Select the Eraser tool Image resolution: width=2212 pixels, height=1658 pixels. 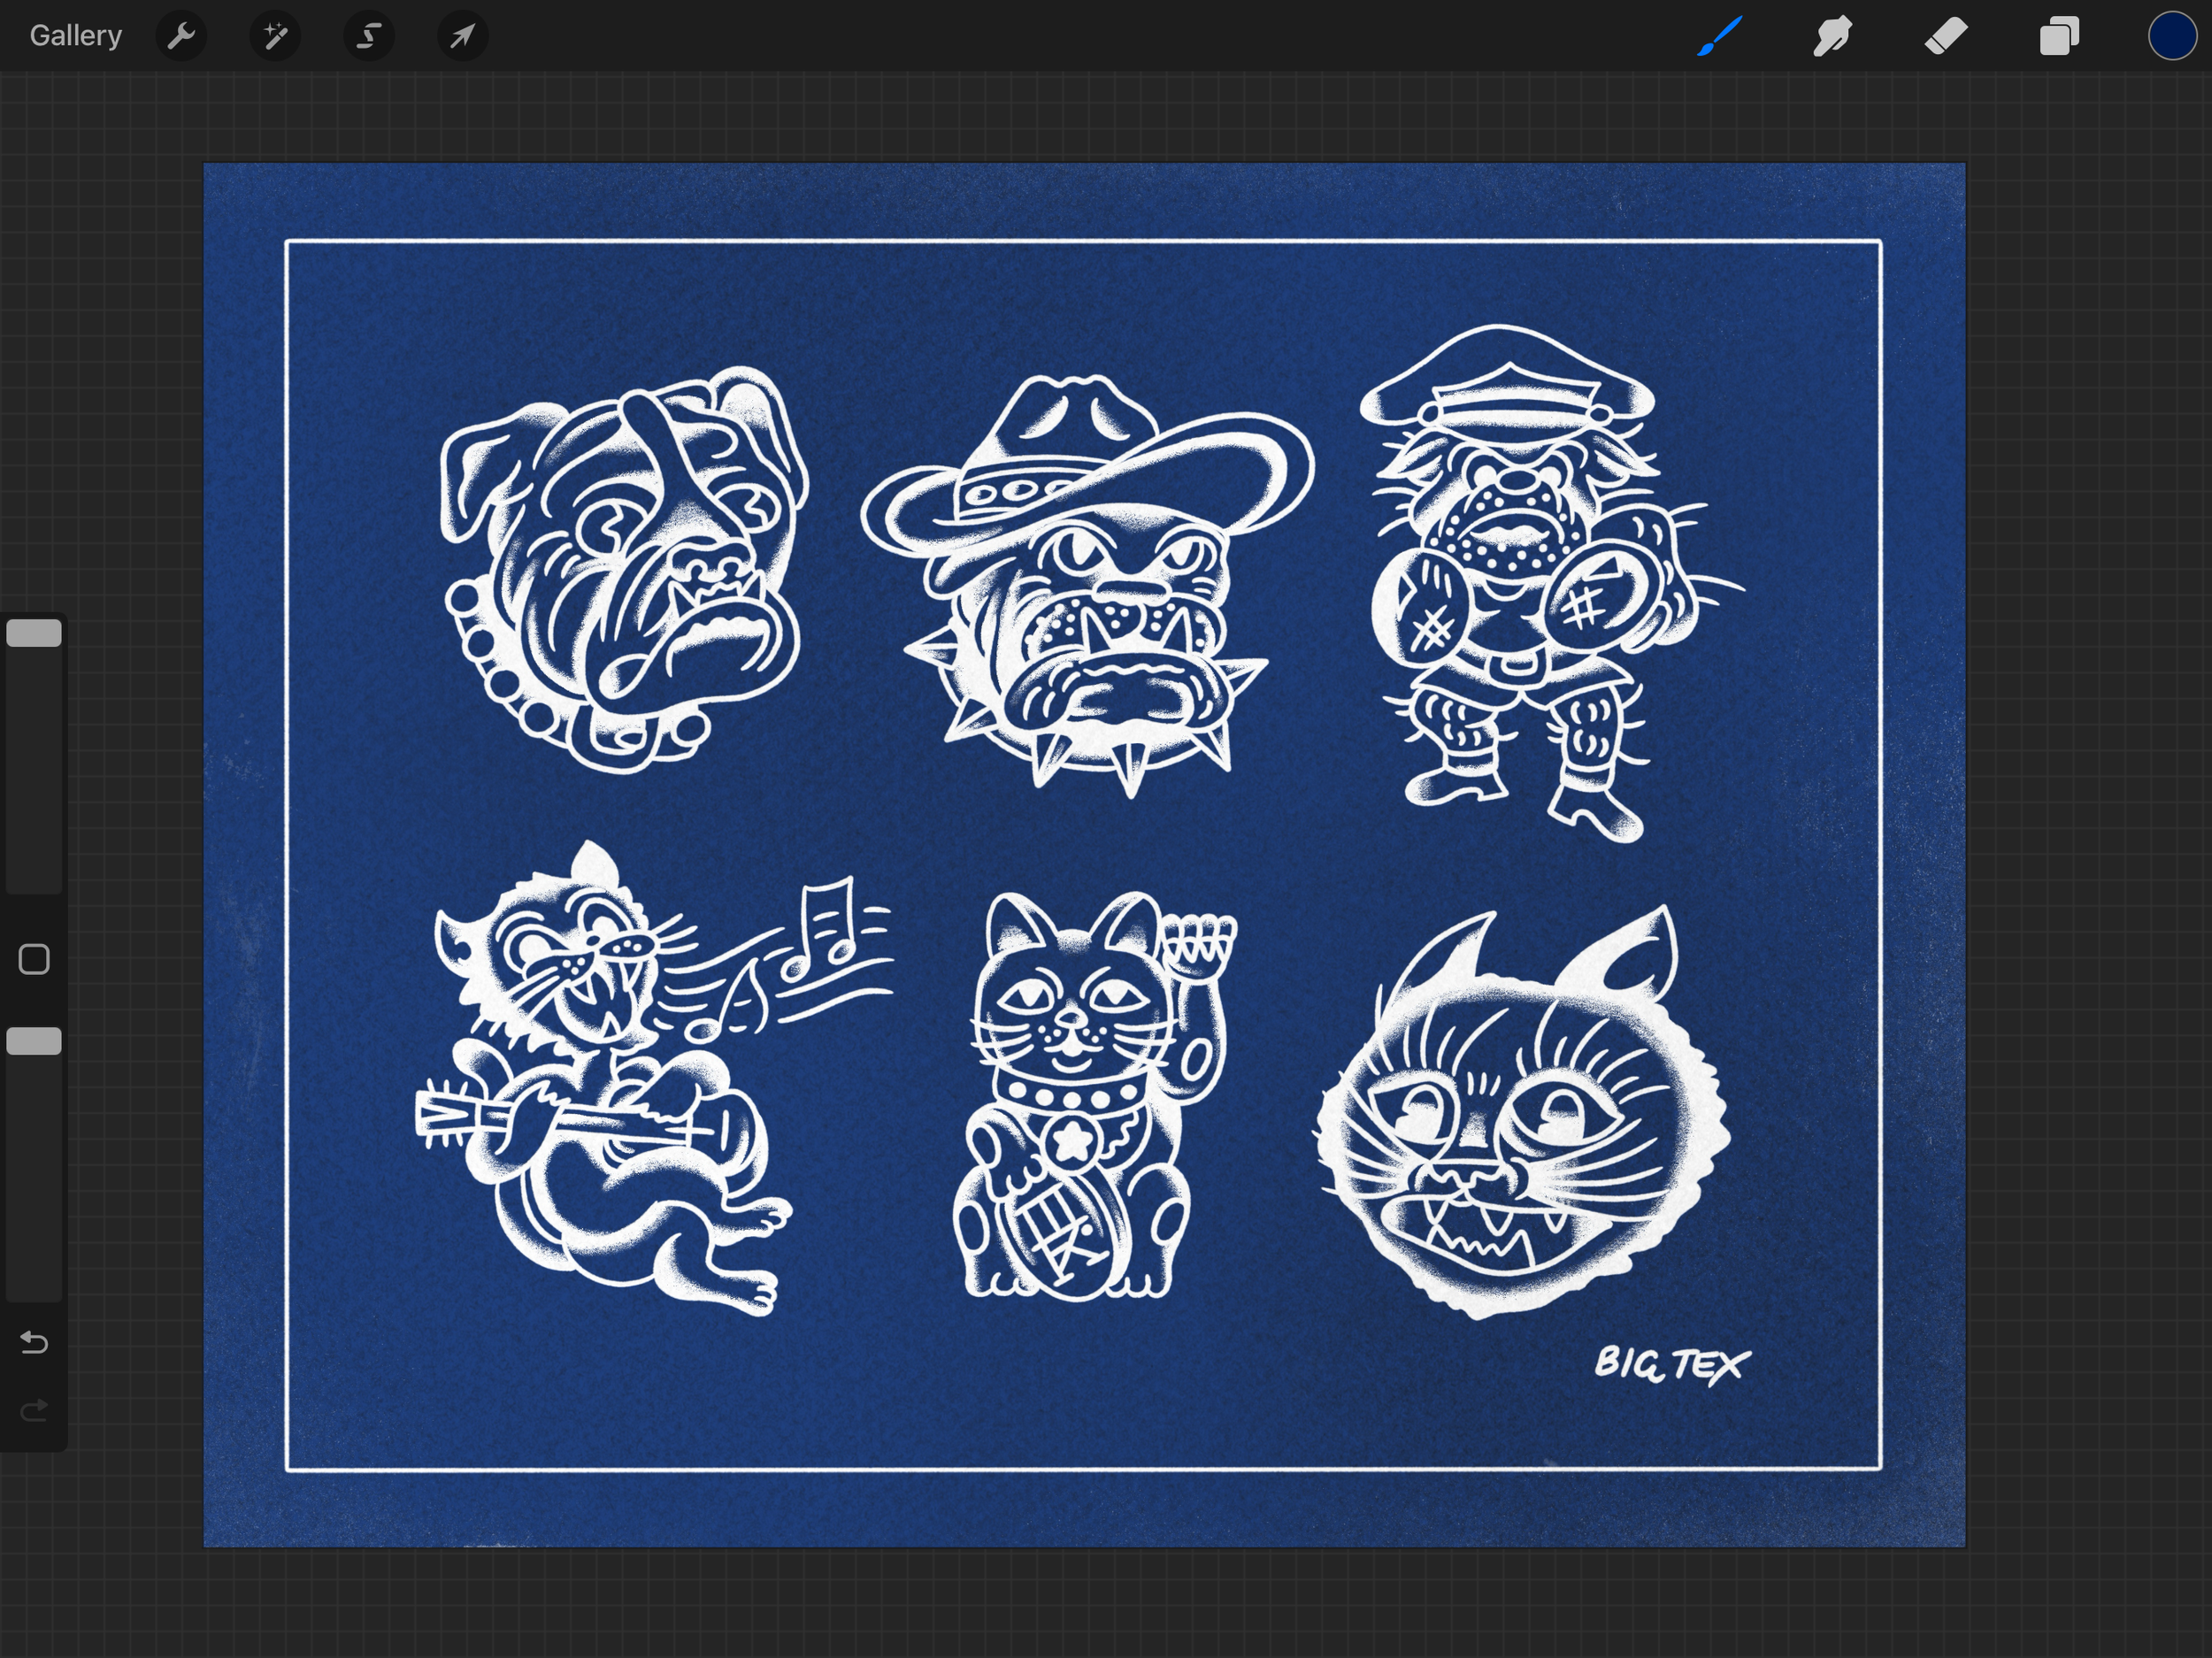click(1946, 37)
